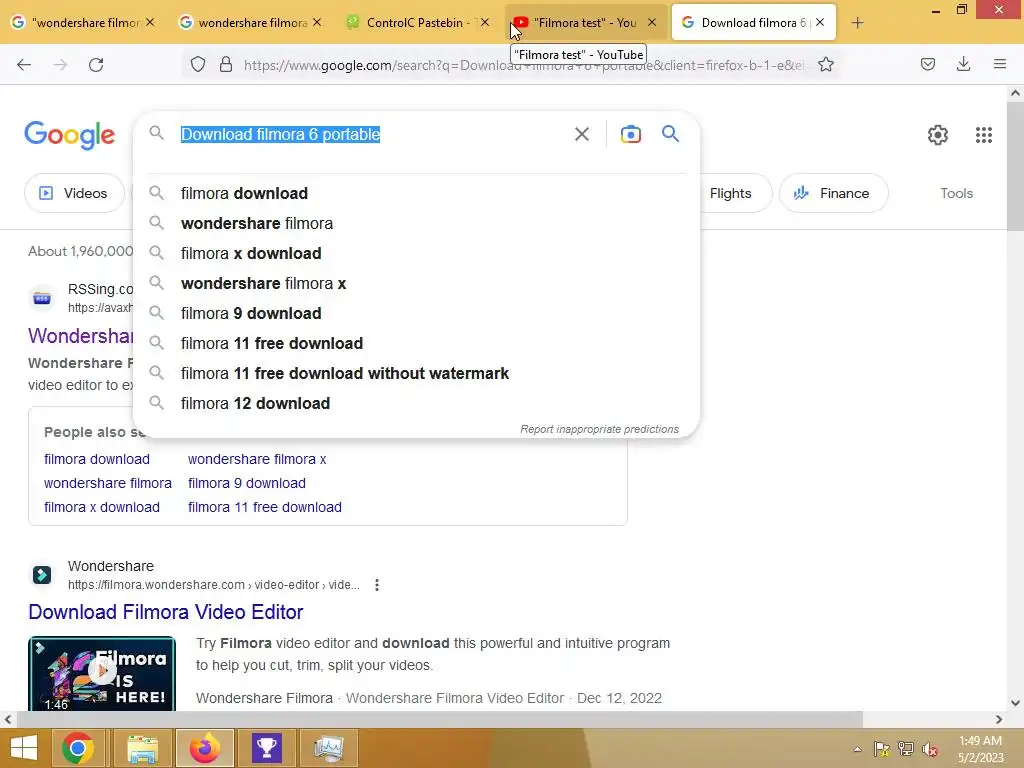Launch Chrome from the taskbar
The width and height of the screenshot is (1024, 768).
[78, 748]
